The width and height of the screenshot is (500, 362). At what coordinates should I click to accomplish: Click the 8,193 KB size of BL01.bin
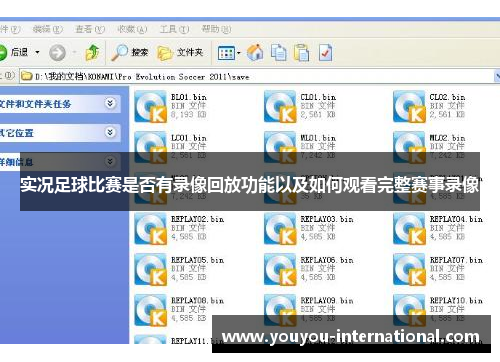[189, 115]
